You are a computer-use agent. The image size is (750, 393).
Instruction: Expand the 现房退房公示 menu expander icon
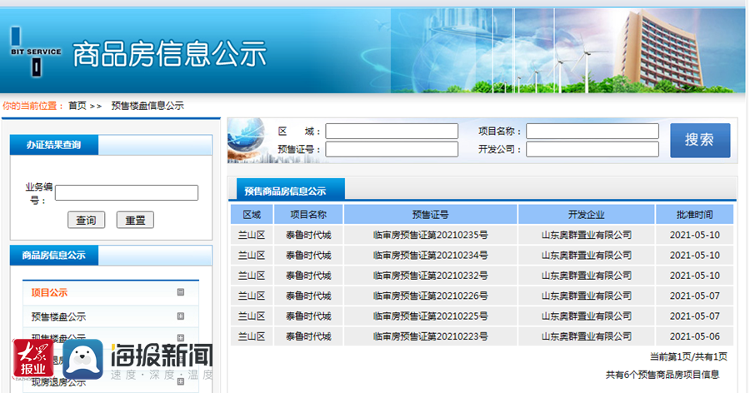coord(180,382)
